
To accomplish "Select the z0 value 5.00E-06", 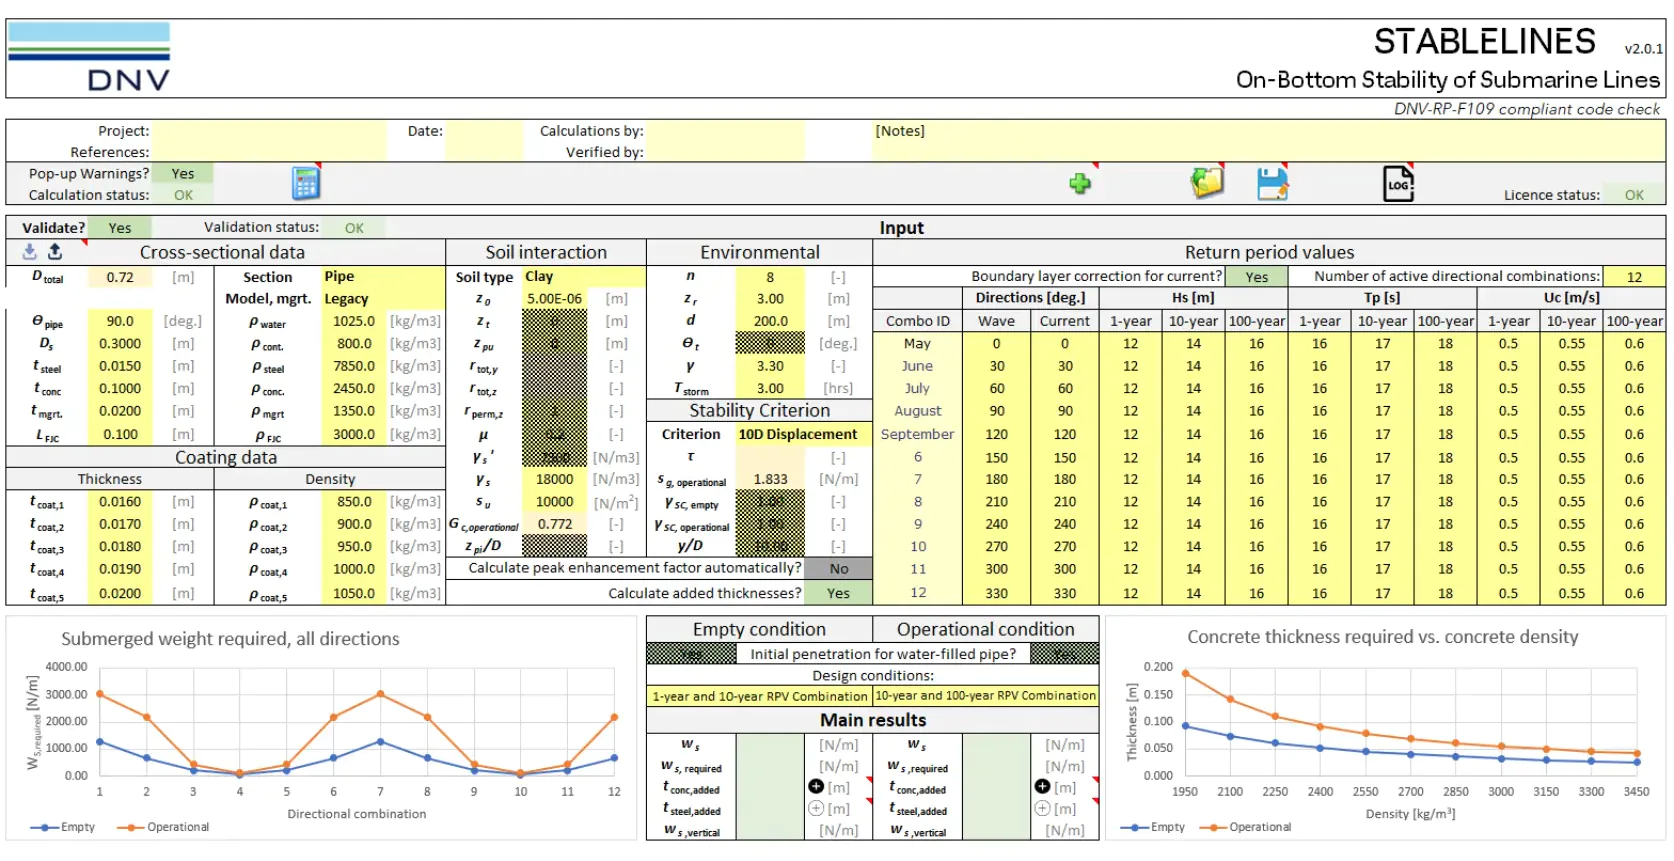I will (x=554, y=299).
